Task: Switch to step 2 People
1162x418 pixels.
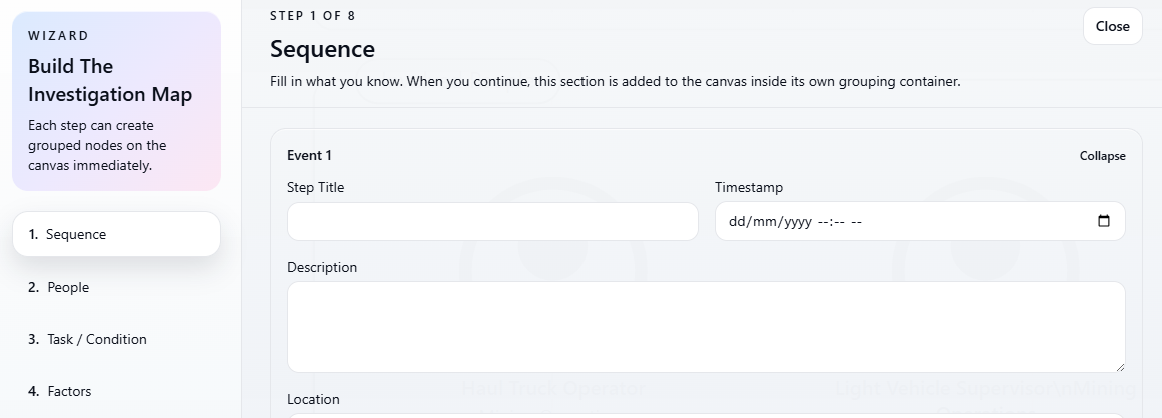Action: point(68,287)
